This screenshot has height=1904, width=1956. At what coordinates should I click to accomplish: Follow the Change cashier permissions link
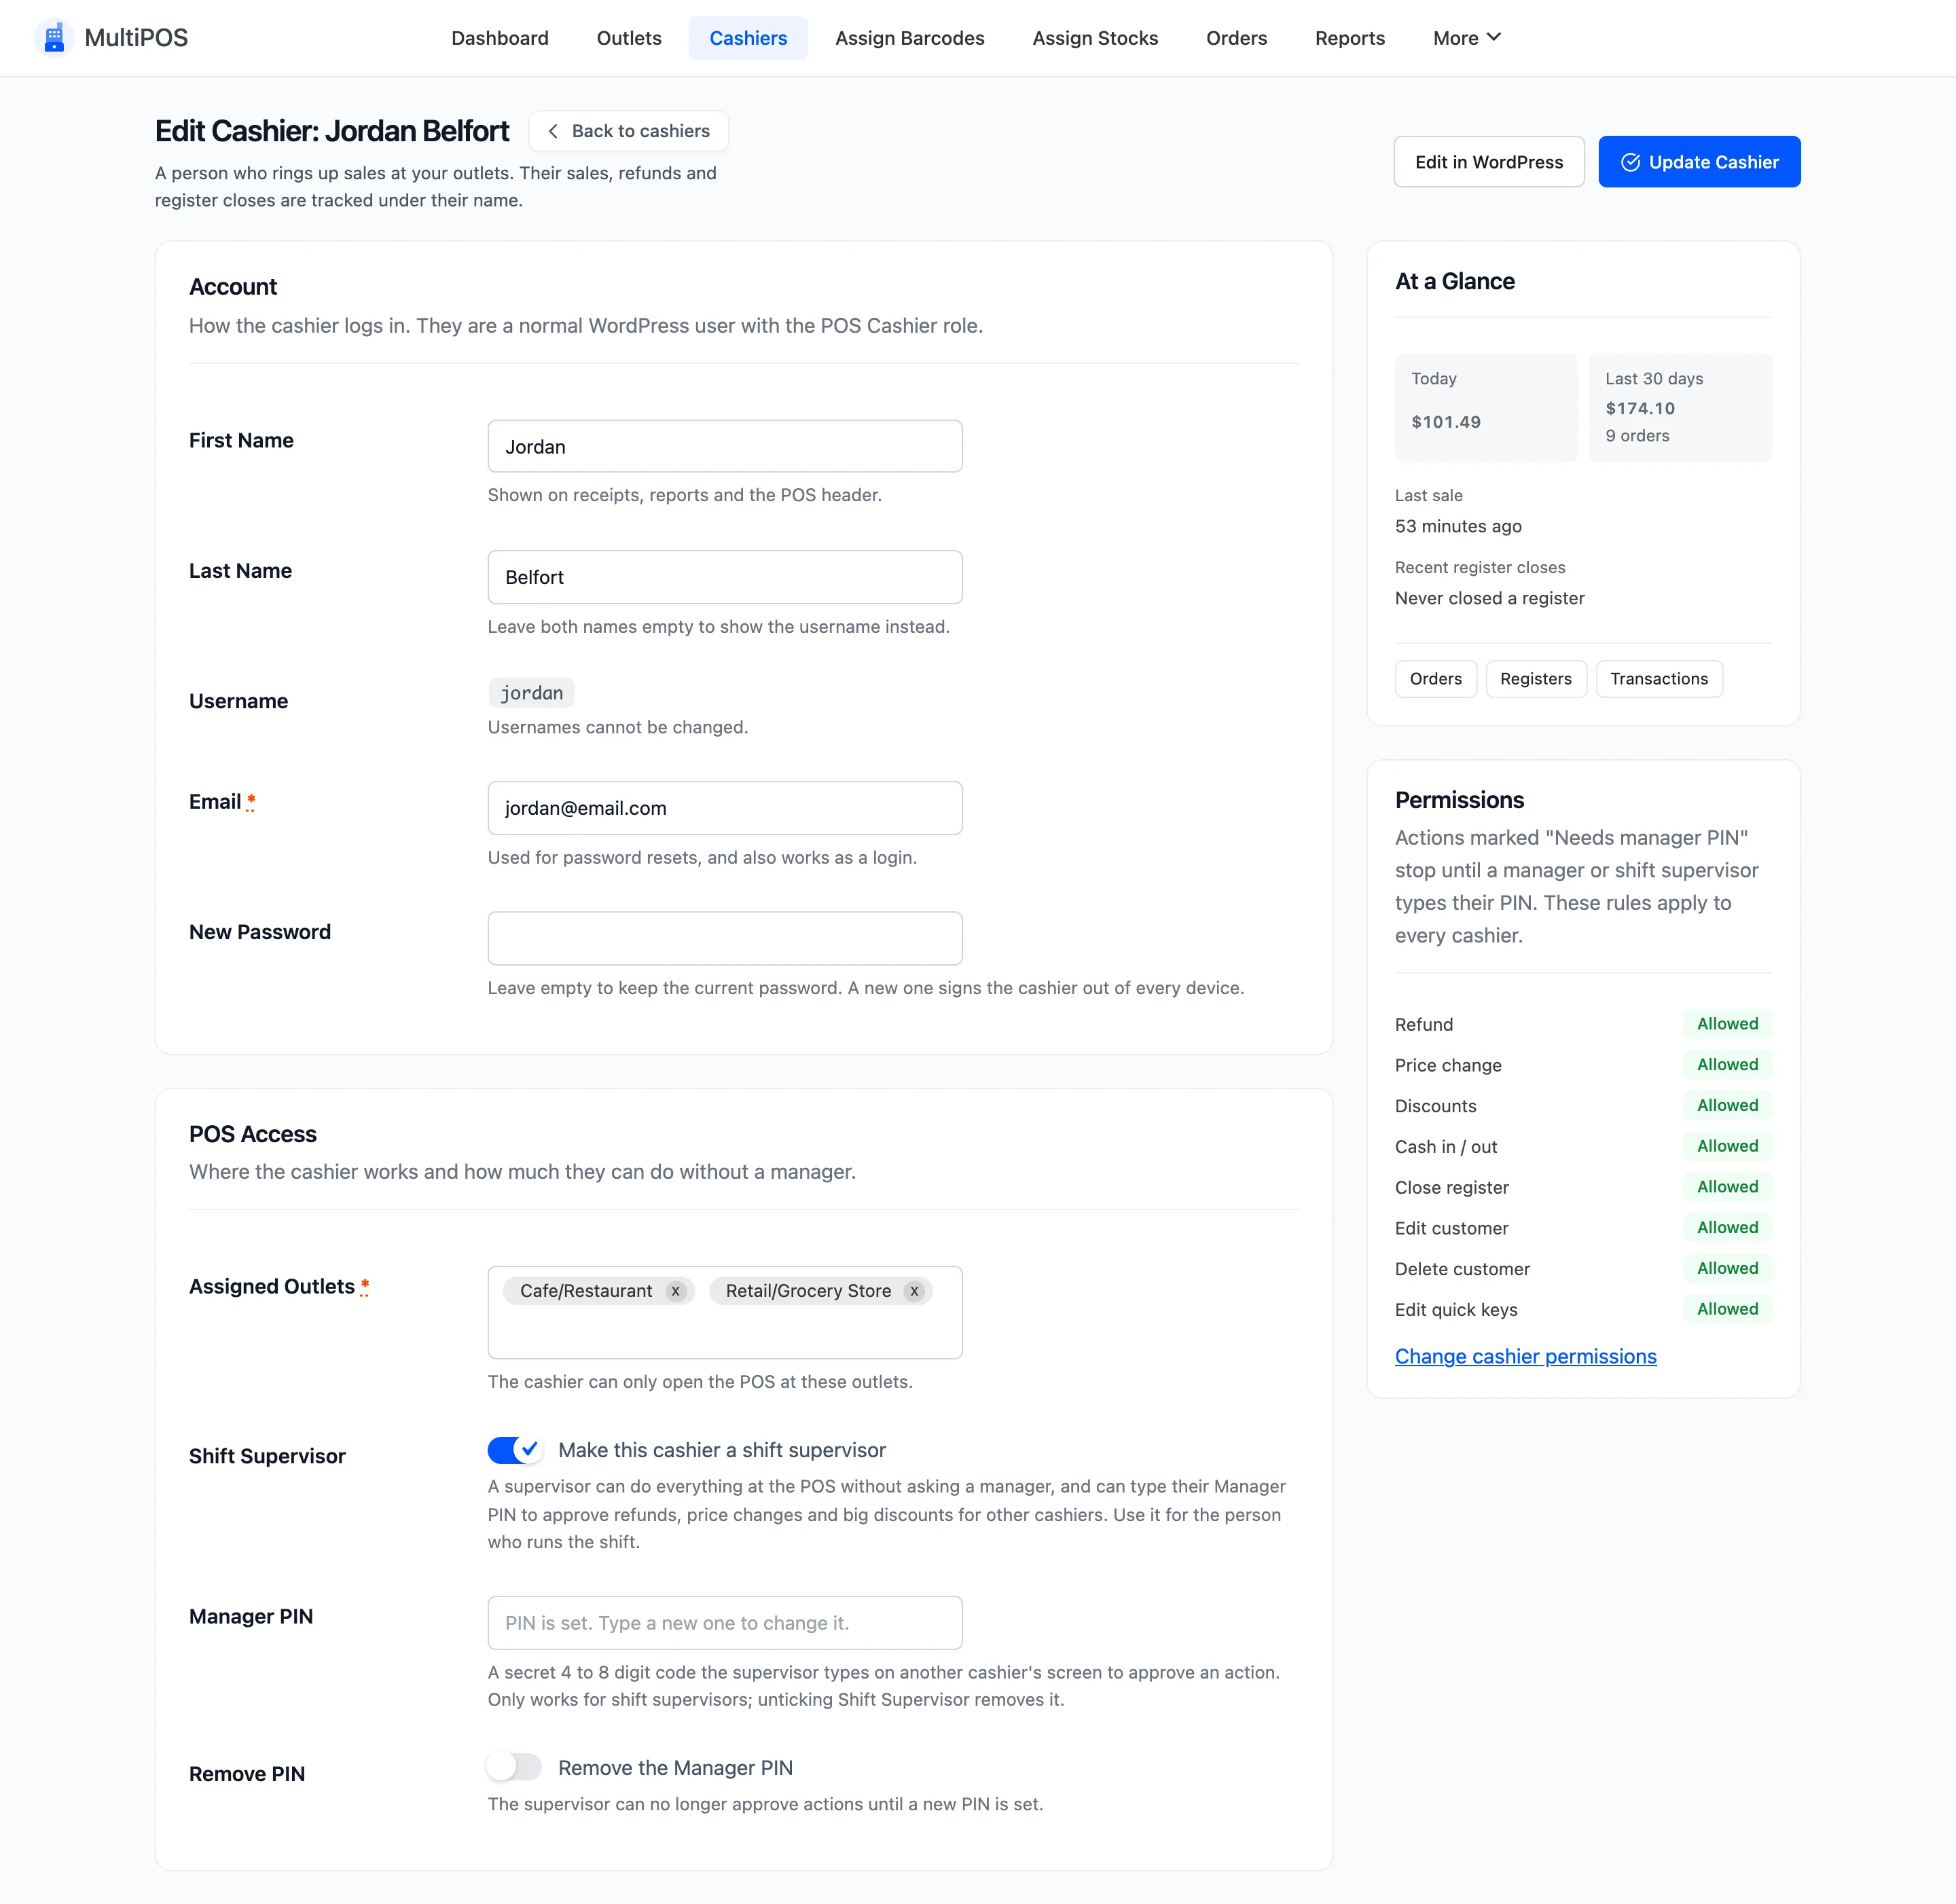point(1525,1356)
